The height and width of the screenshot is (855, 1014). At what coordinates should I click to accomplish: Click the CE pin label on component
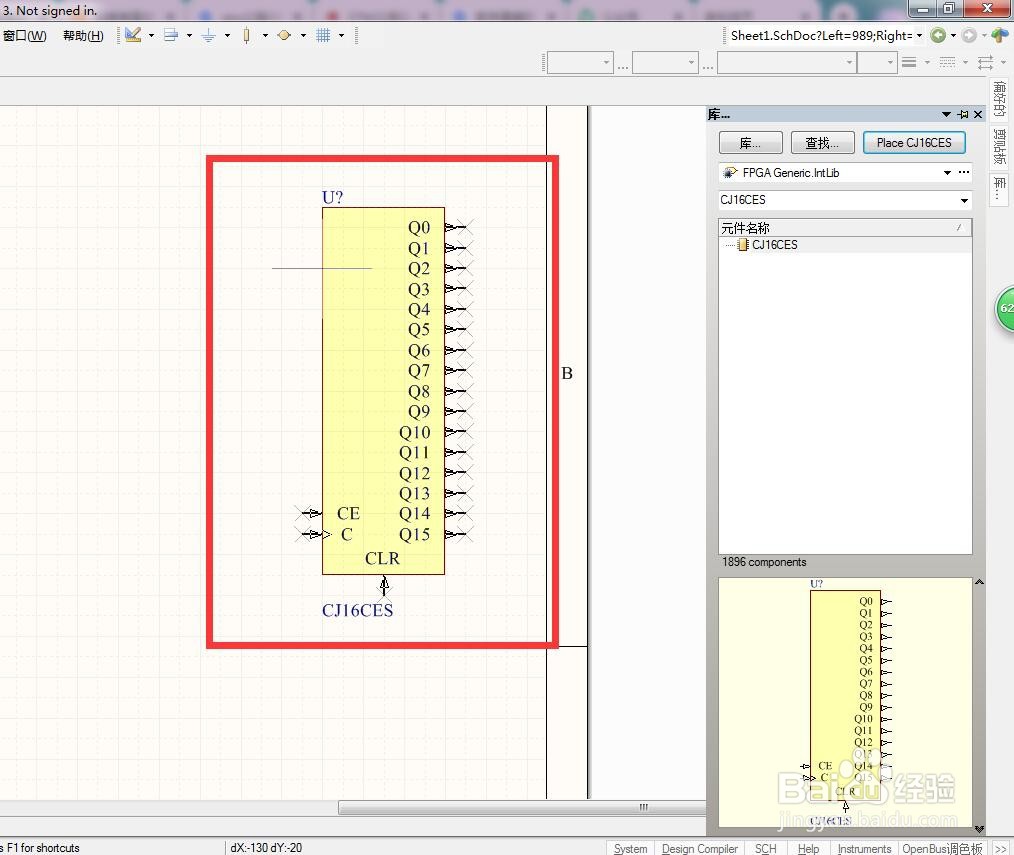point(349,514)
